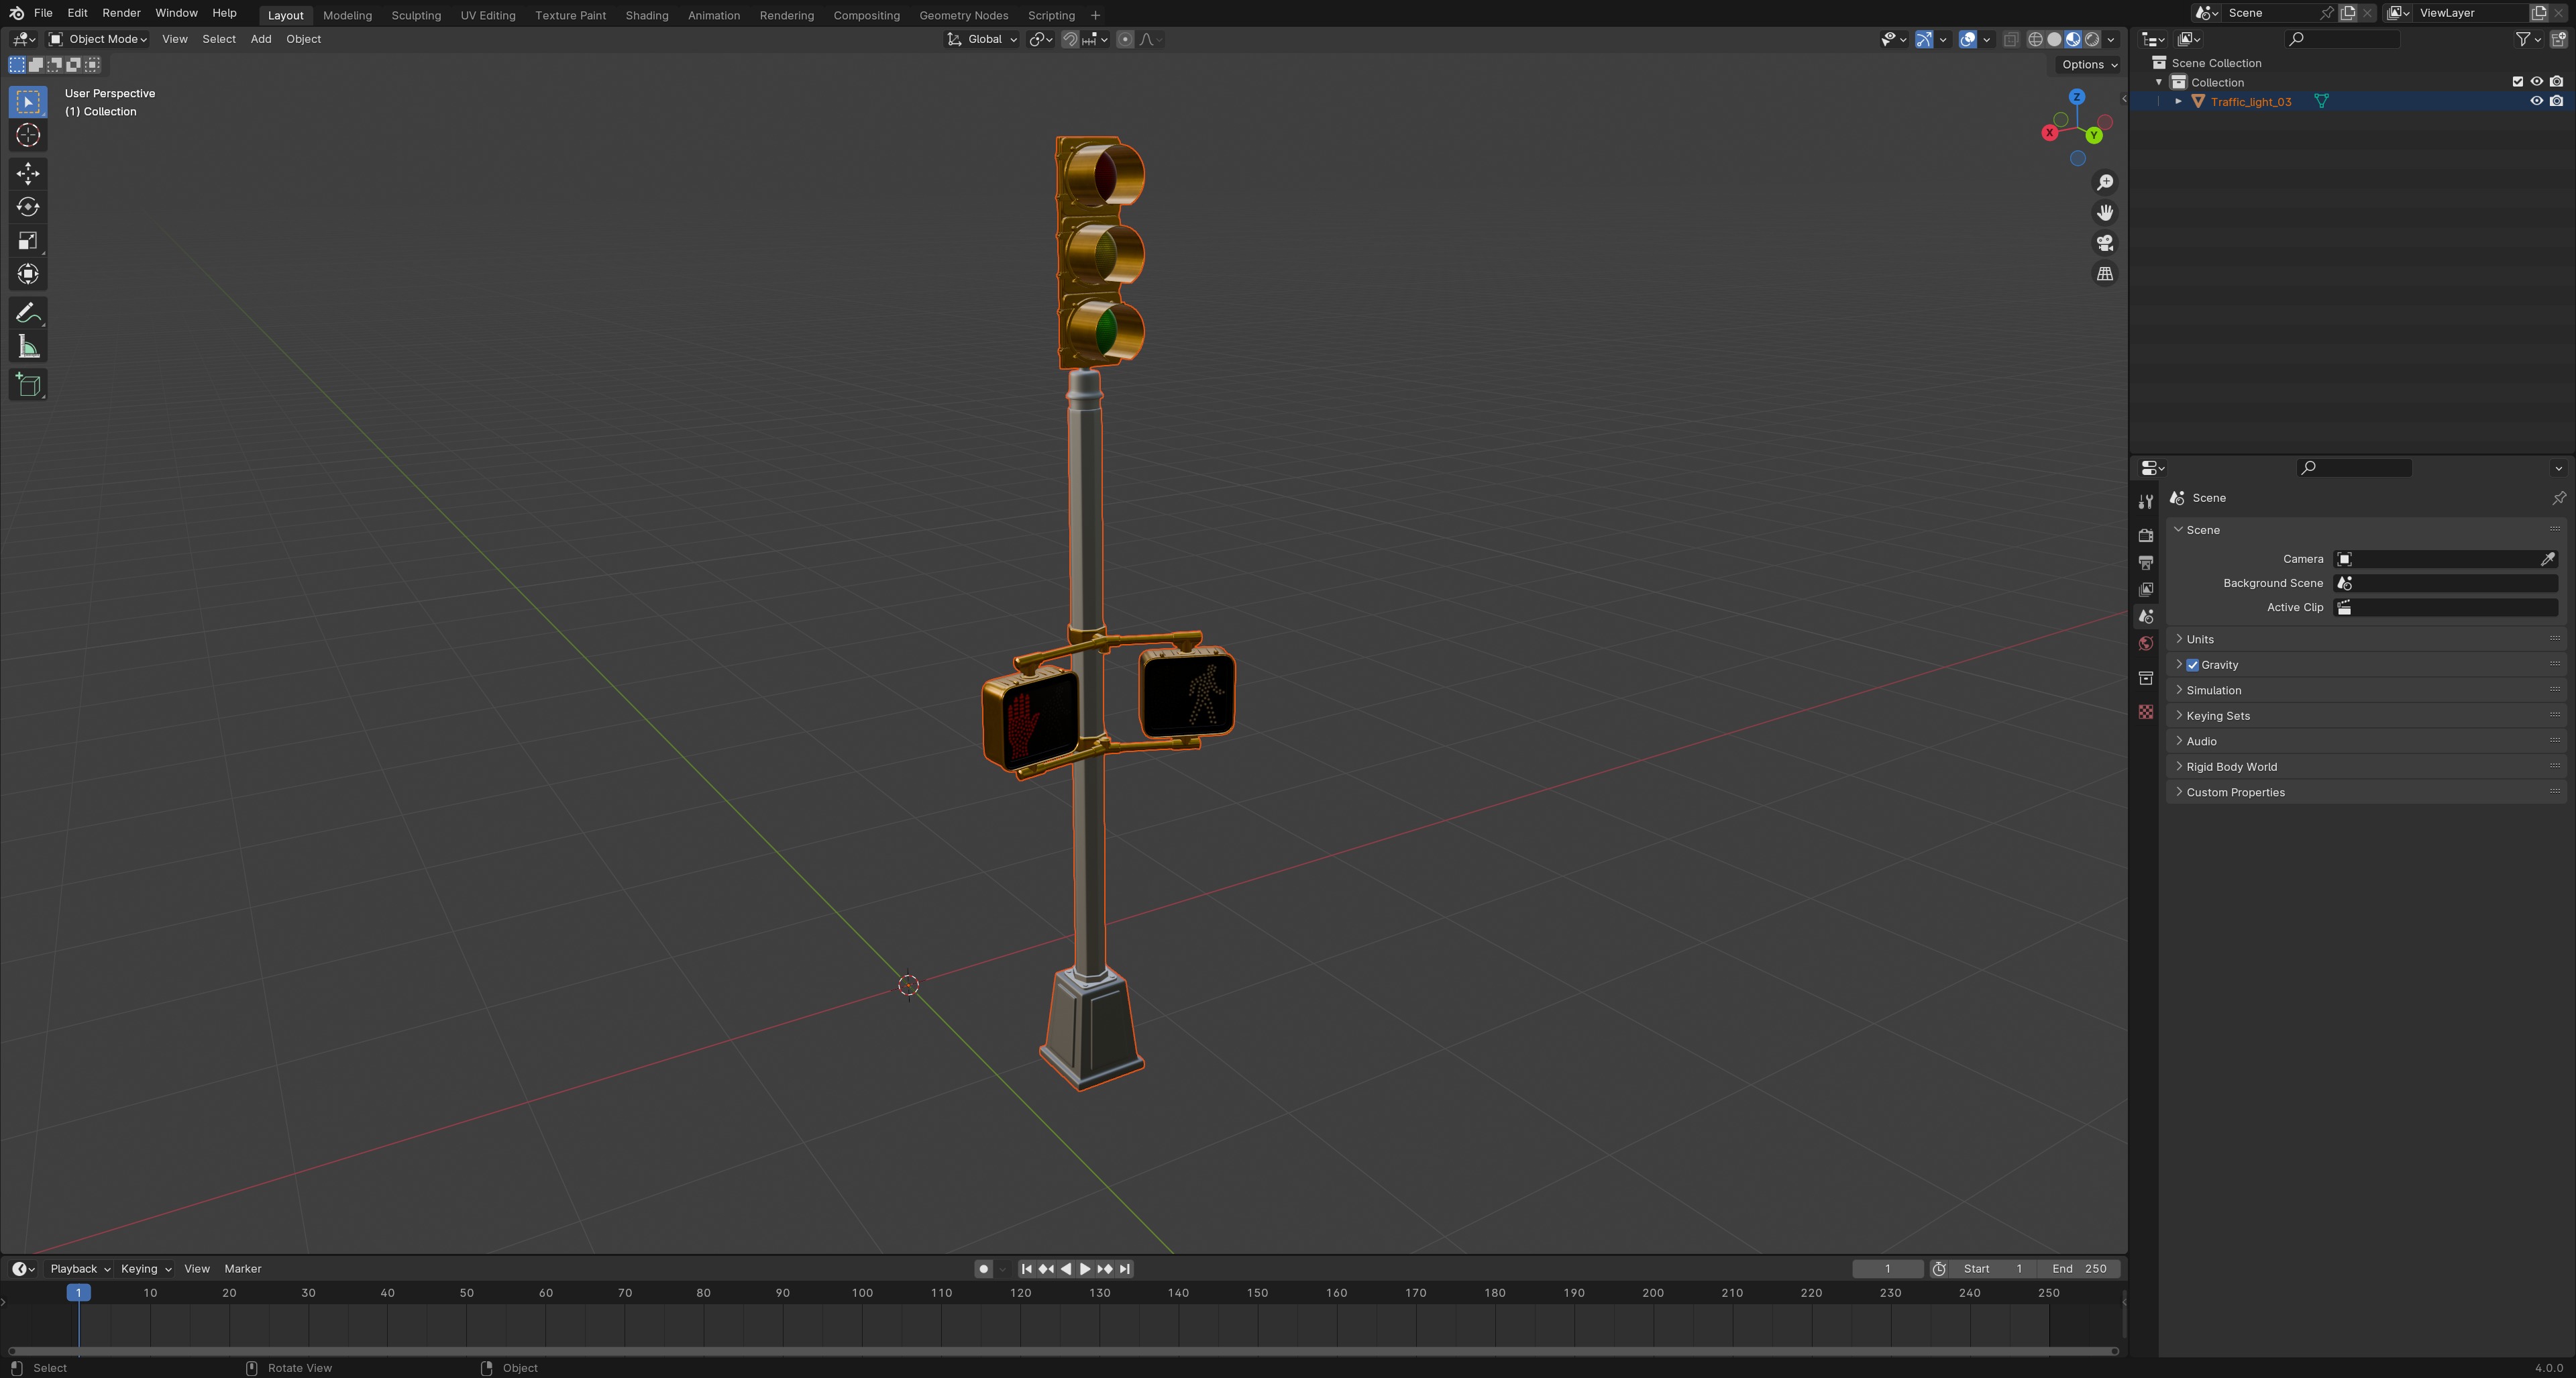2576x1378 pixels.
Task: Click the current frame number field
Action: tap(1887, 1269)
